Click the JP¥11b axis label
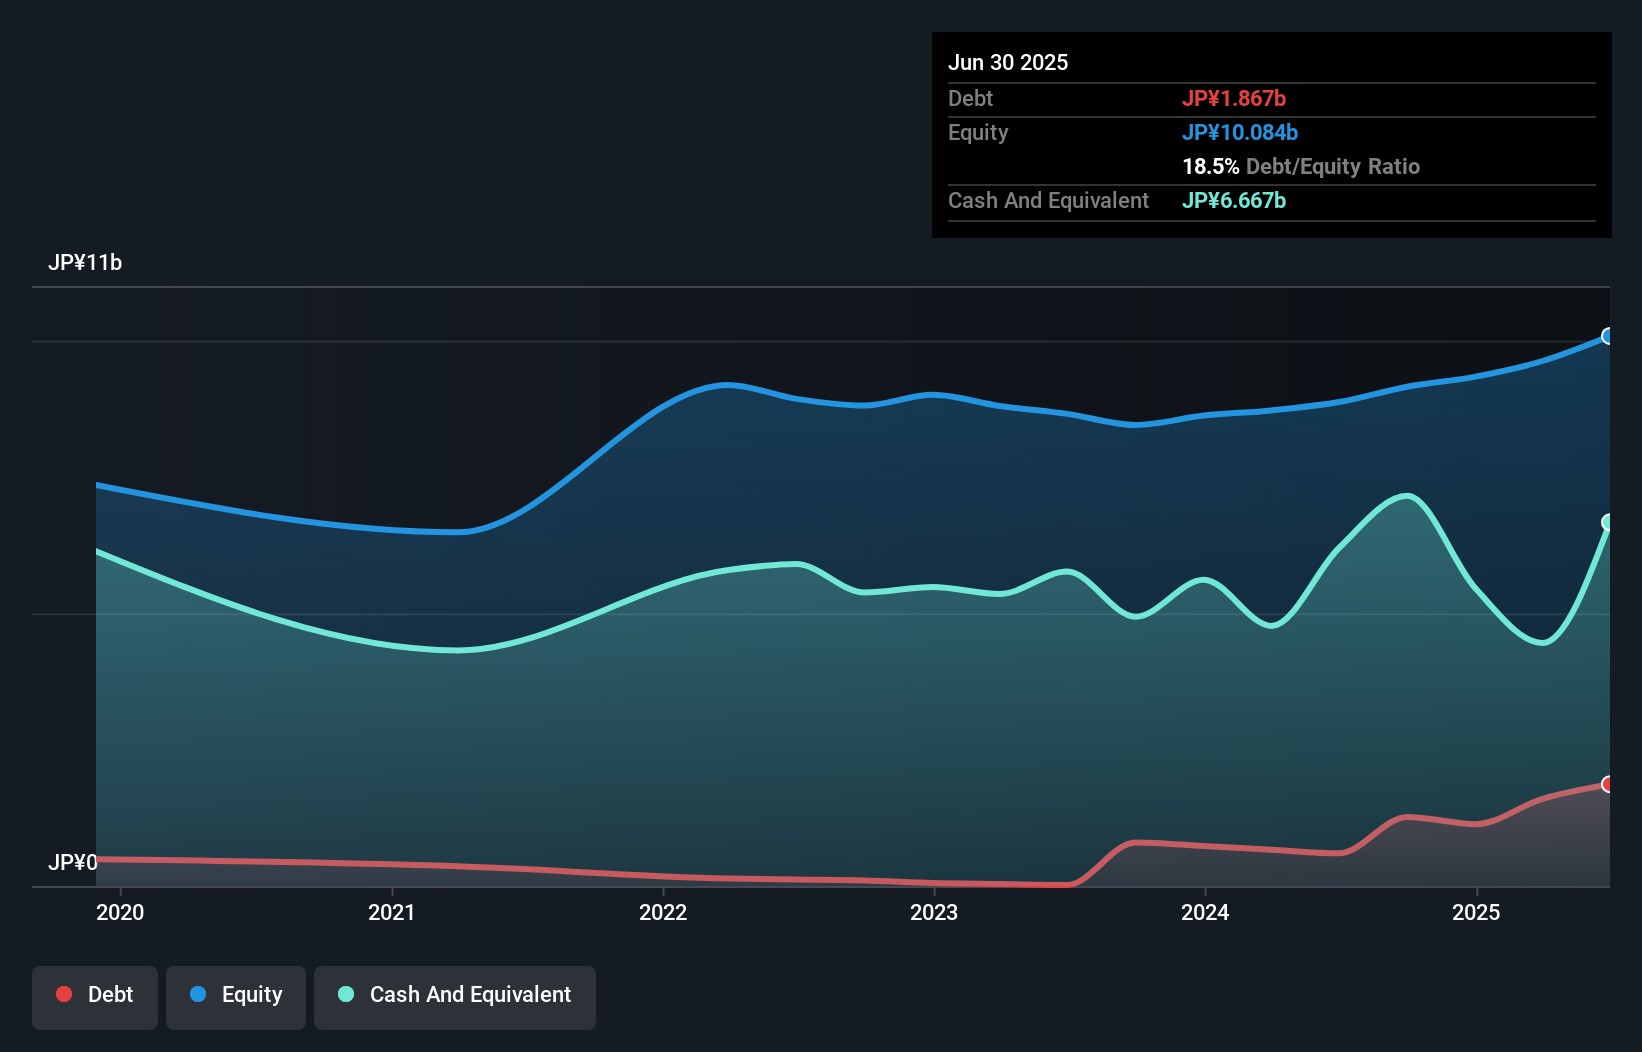Image resolution: width=1642 pixels, height=1052 pixels. (86, 263)
